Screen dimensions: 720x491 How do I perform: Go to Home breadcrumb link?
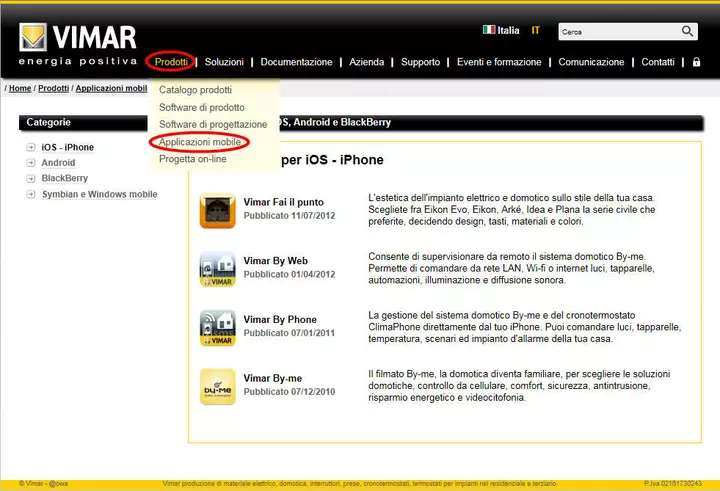[20, 88]
